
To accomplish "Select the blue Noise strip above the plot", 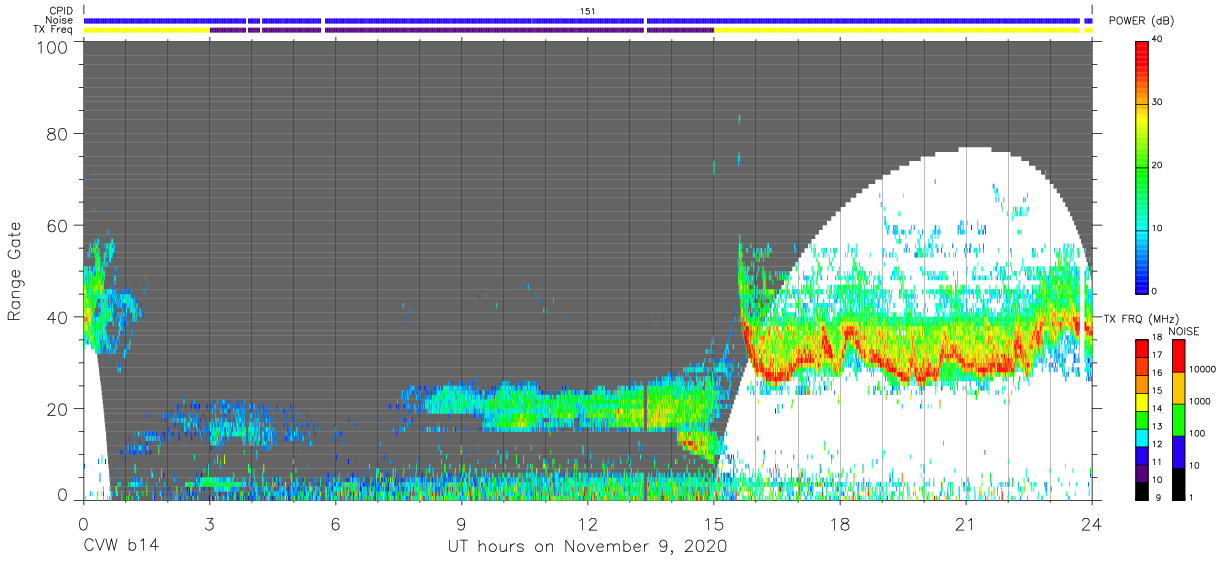I will coord(588,20).
